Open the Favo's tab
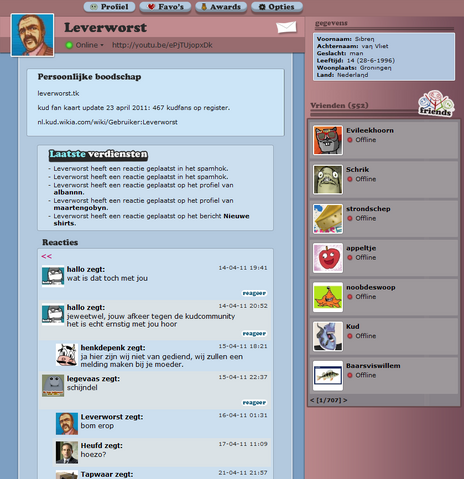 tap(165, 7)
